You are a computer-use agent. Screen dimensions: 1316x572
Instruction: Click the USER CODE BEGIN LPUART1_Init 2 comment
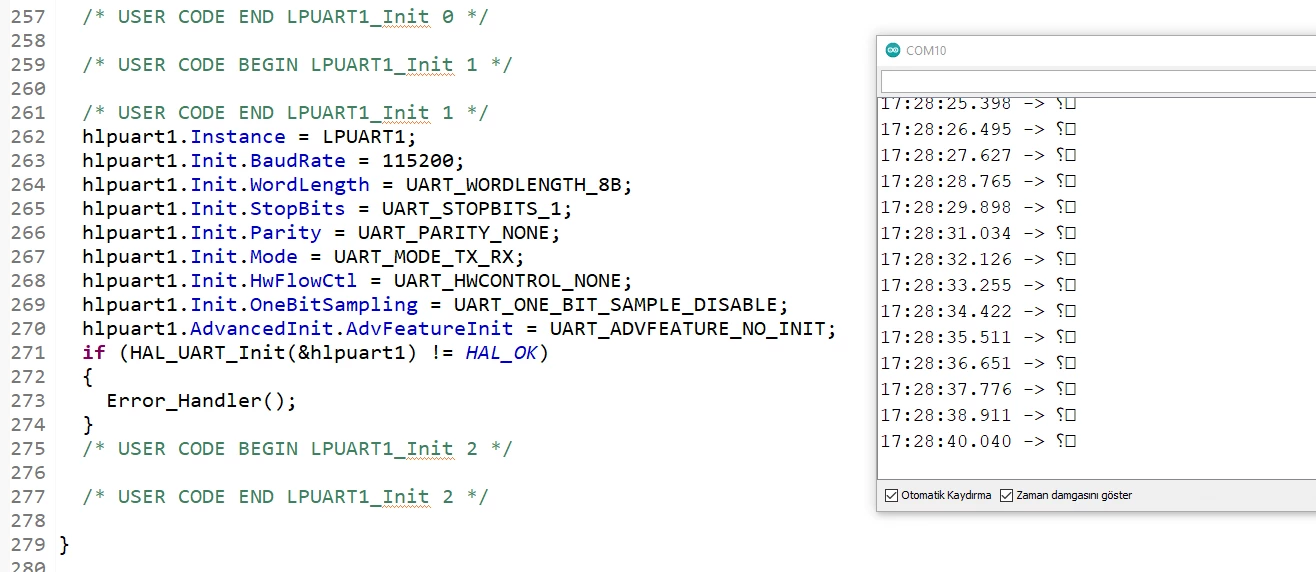(298, 449)
